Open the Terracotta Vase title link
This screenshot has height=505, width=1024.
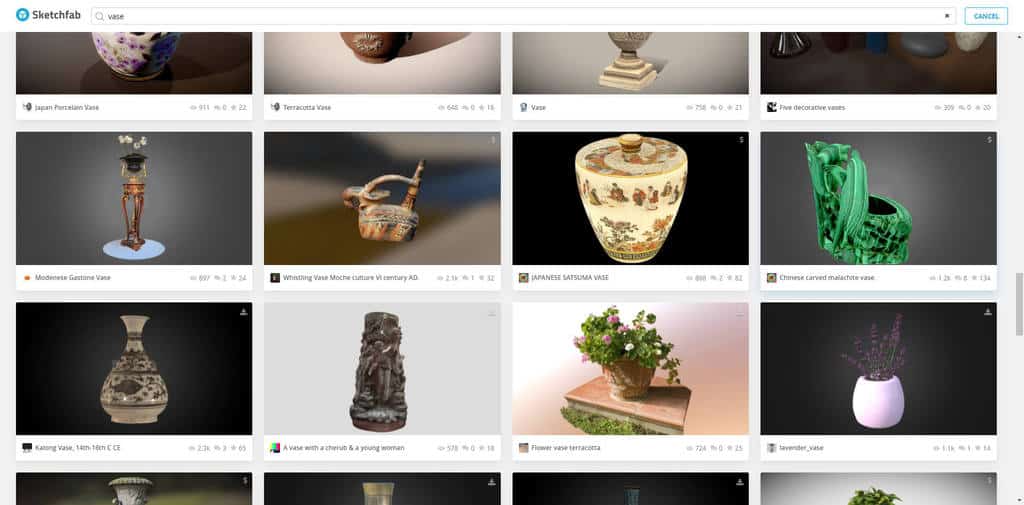(307, 107)
